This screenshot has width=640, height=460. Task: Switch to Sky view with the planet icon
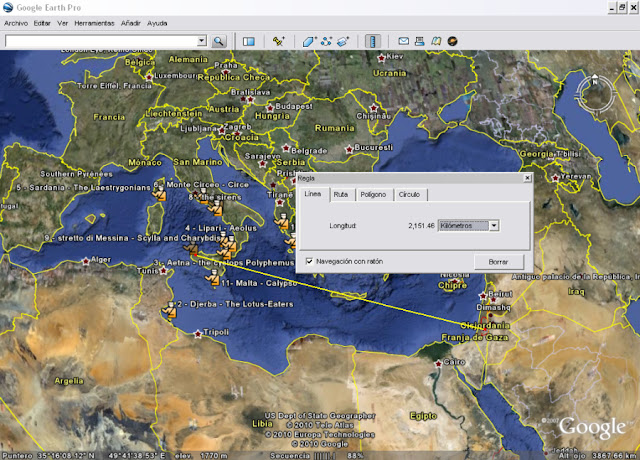pos(452,41)
